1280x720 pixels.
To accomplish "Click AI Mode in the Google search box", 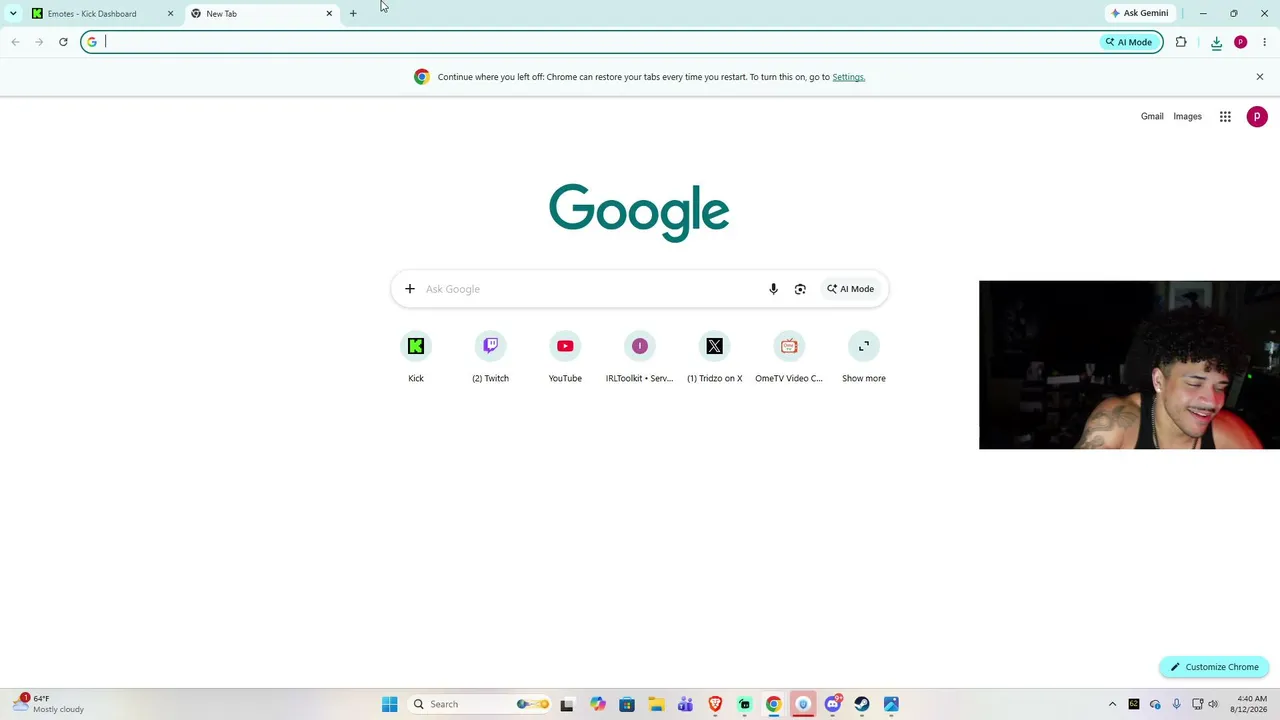I will click(850, 289).
